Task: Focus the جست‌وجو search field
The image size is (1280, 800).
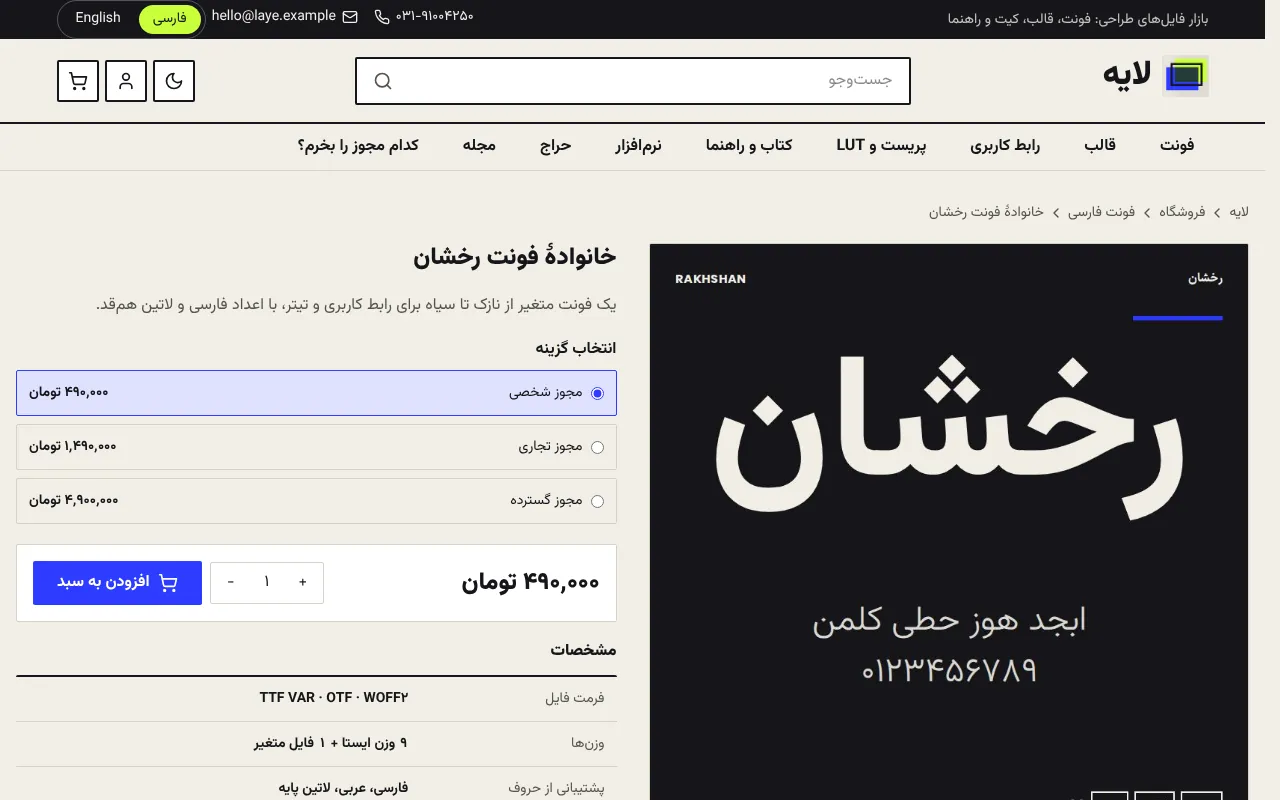Action: [x=633, y=81]
